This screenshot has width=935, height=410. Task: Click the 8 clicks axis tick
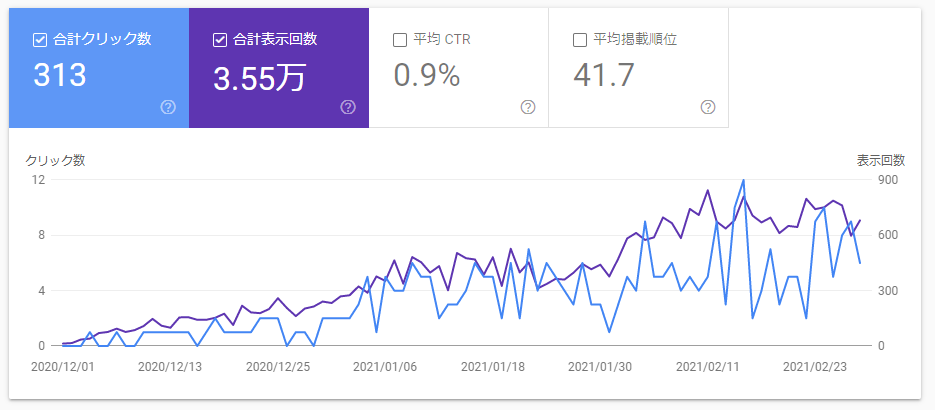tap(42, 235)
